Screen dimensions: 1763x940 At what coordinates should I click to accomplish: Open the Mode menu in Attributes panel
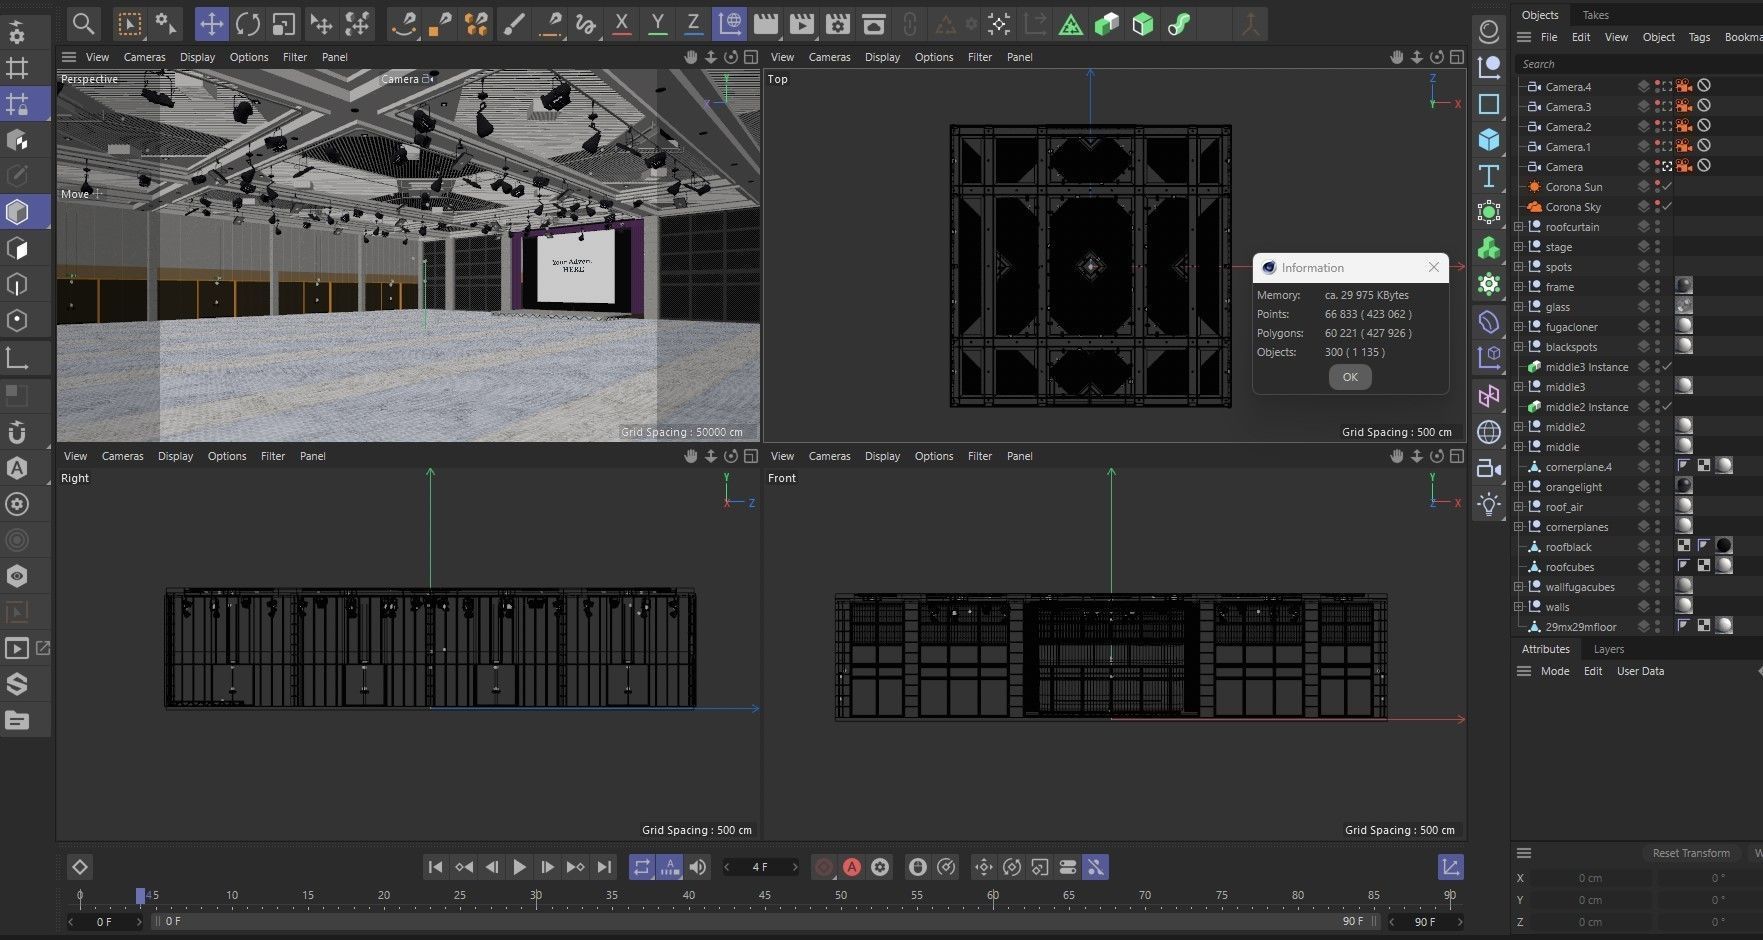tap(1555, 671)
